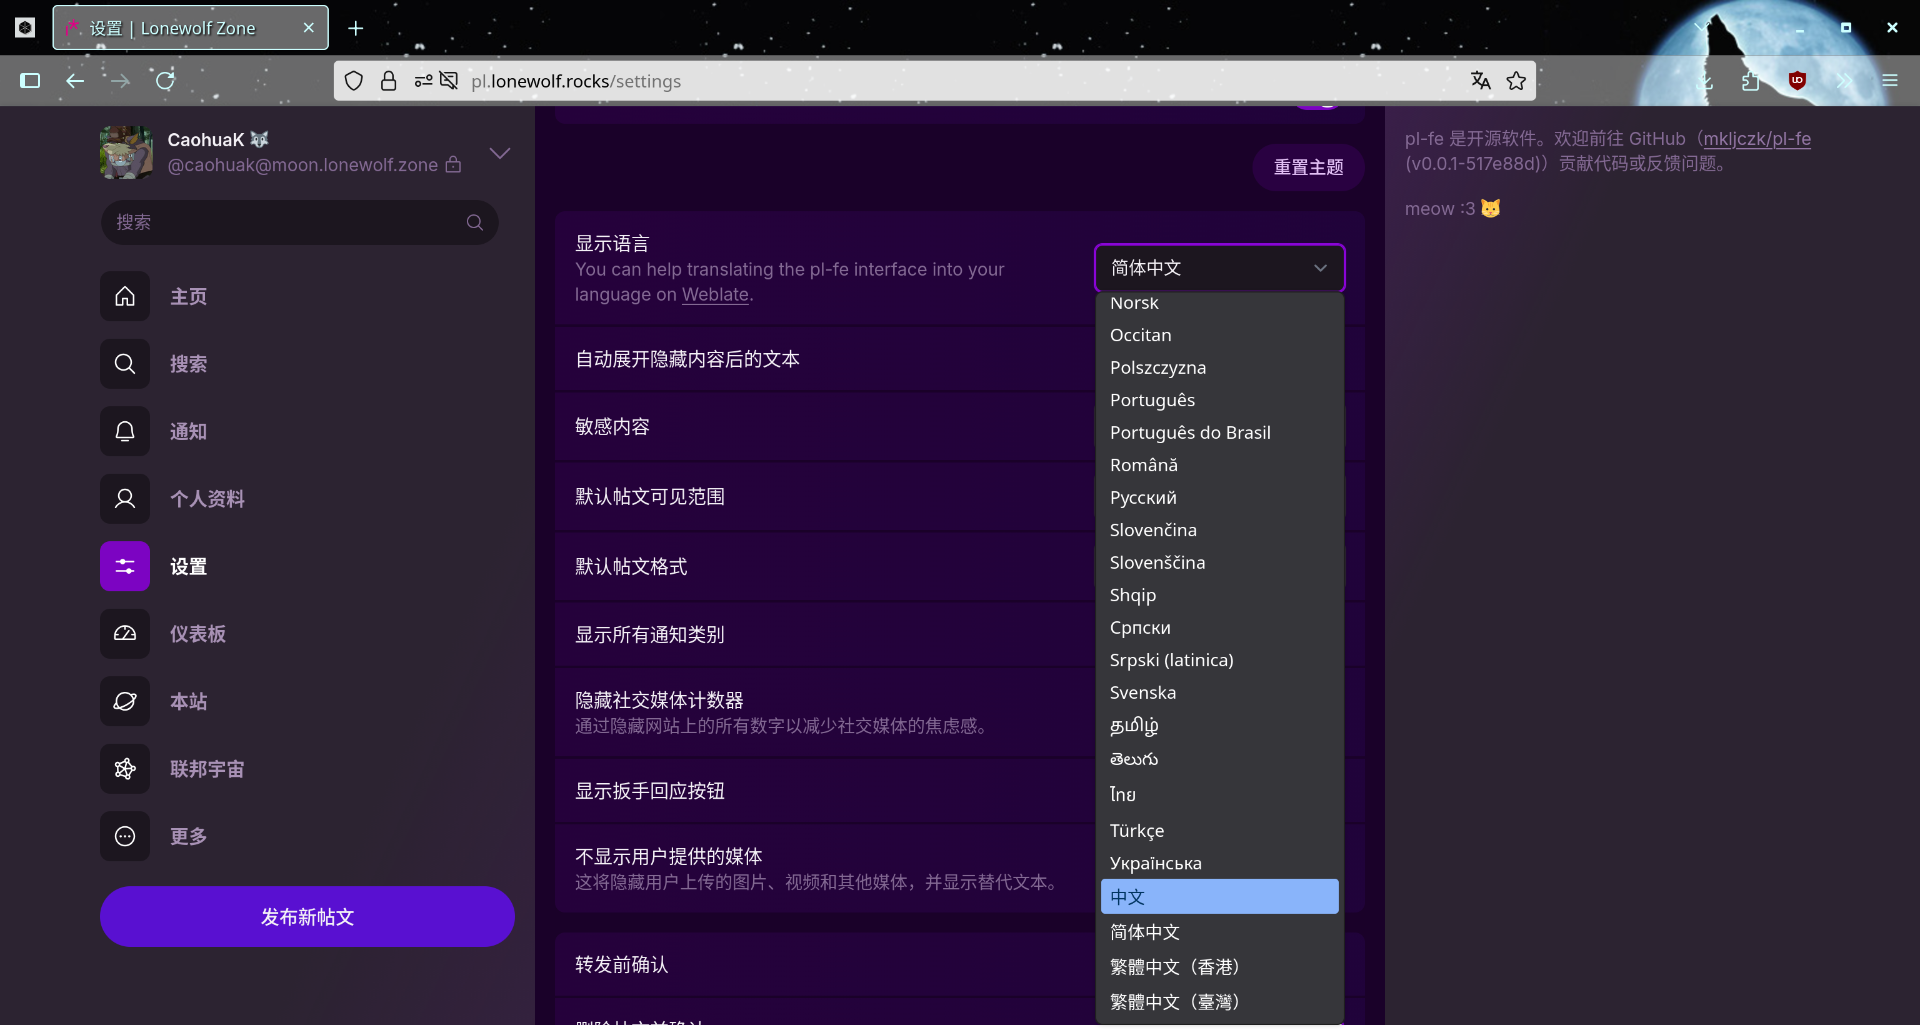Open the 主页 home icon in sidebar
This screenshot has width=1920, height=1030.
pyautogui.click(x=125, y=296)
